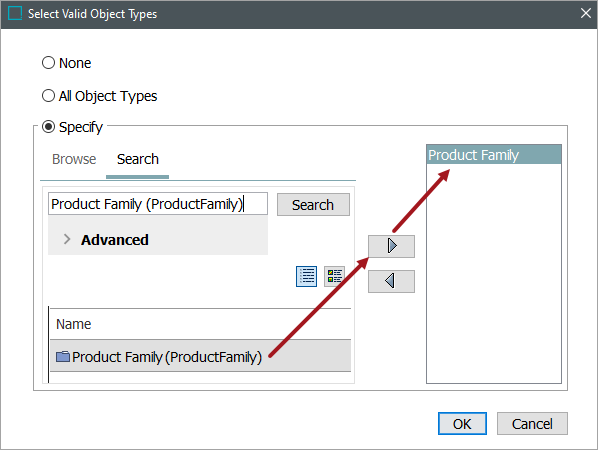Open the Search tab
Screen dimensions: 598x450
click(138, 159)
